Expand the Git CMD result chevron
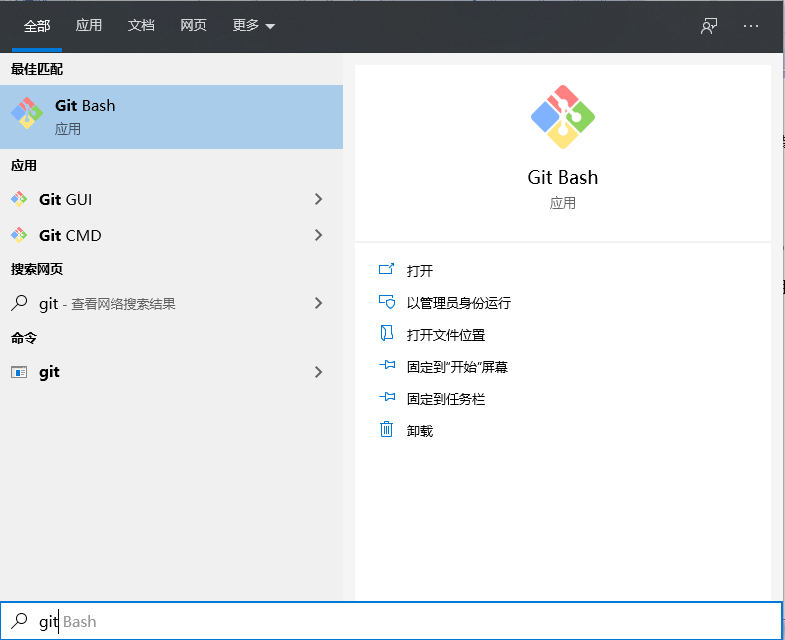 pyautogui.click(x=319, y=235)
